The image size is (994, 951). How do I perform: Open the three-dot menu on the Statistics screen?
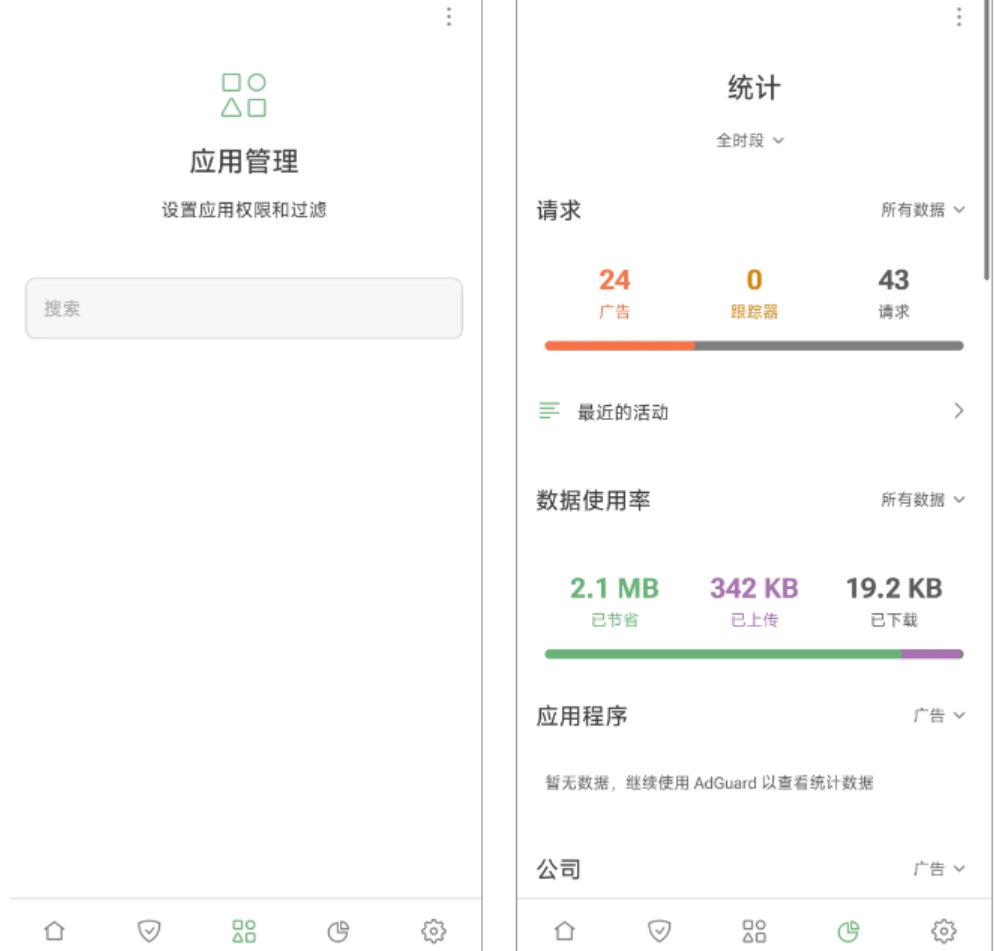[958, 16]
